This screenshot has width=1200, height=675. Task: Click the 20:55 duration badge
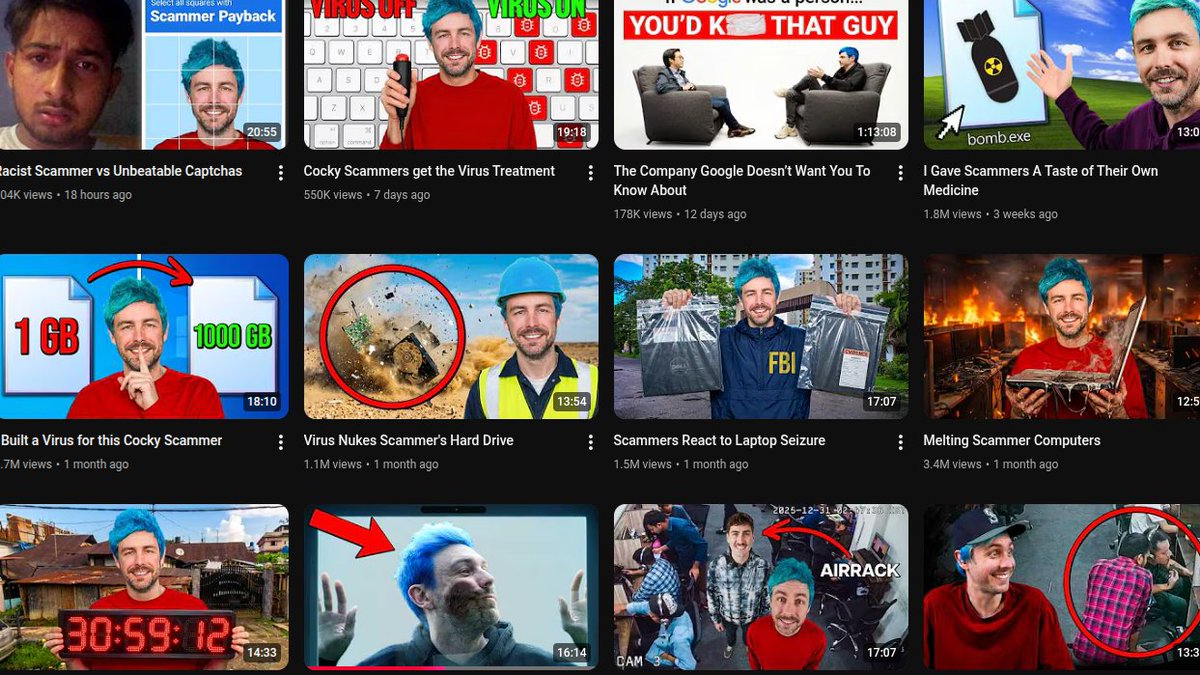pos(261,132)
